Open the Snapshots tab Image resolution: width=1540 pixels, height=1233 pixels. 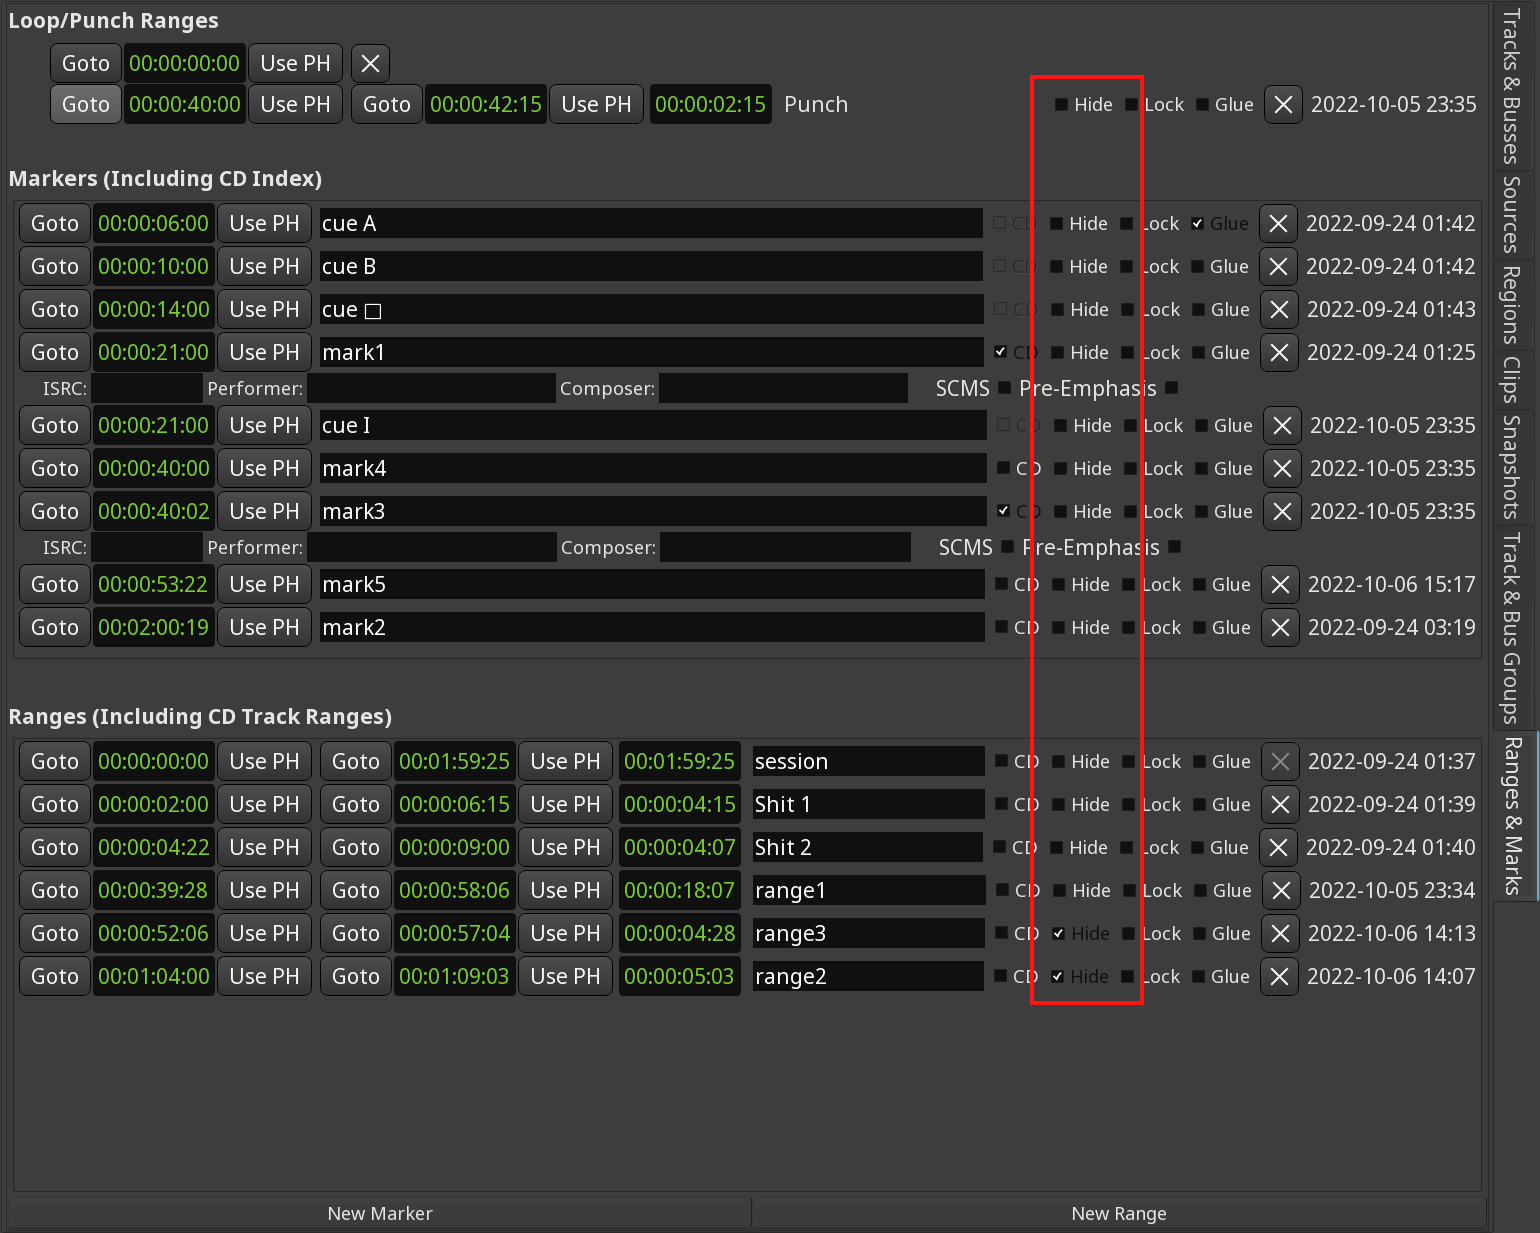pyautogui.click(x=1512, y=467)
